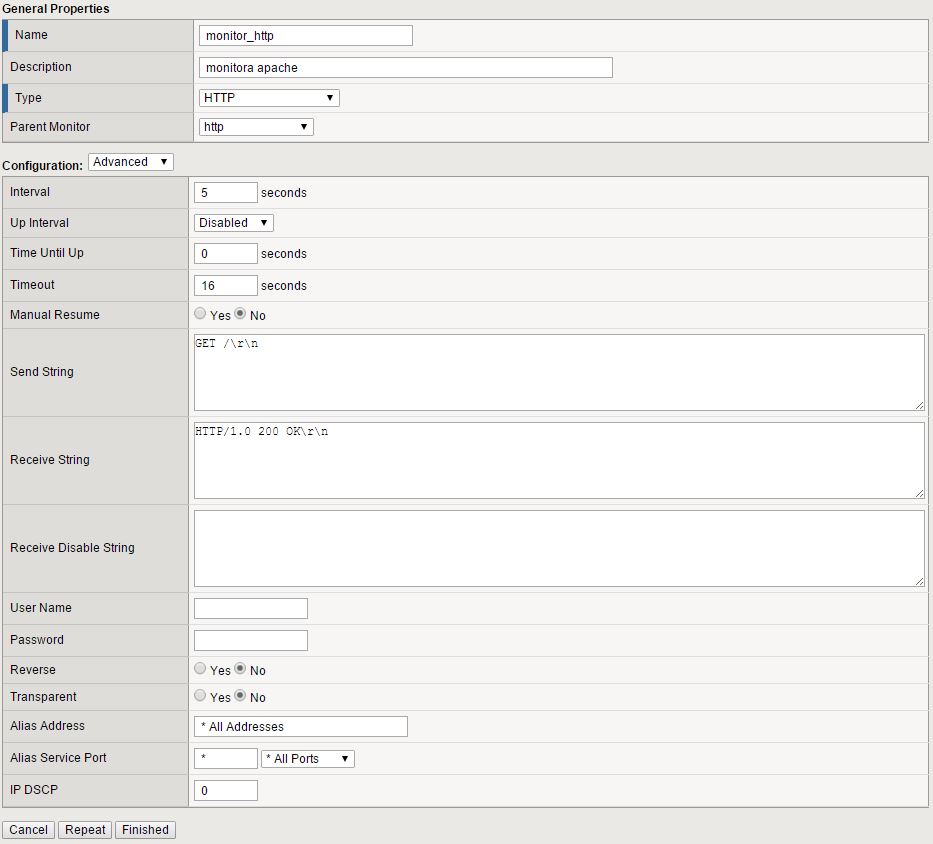Select Yes for Manual Resume
933x844 pixels.
tap(201, 314)
